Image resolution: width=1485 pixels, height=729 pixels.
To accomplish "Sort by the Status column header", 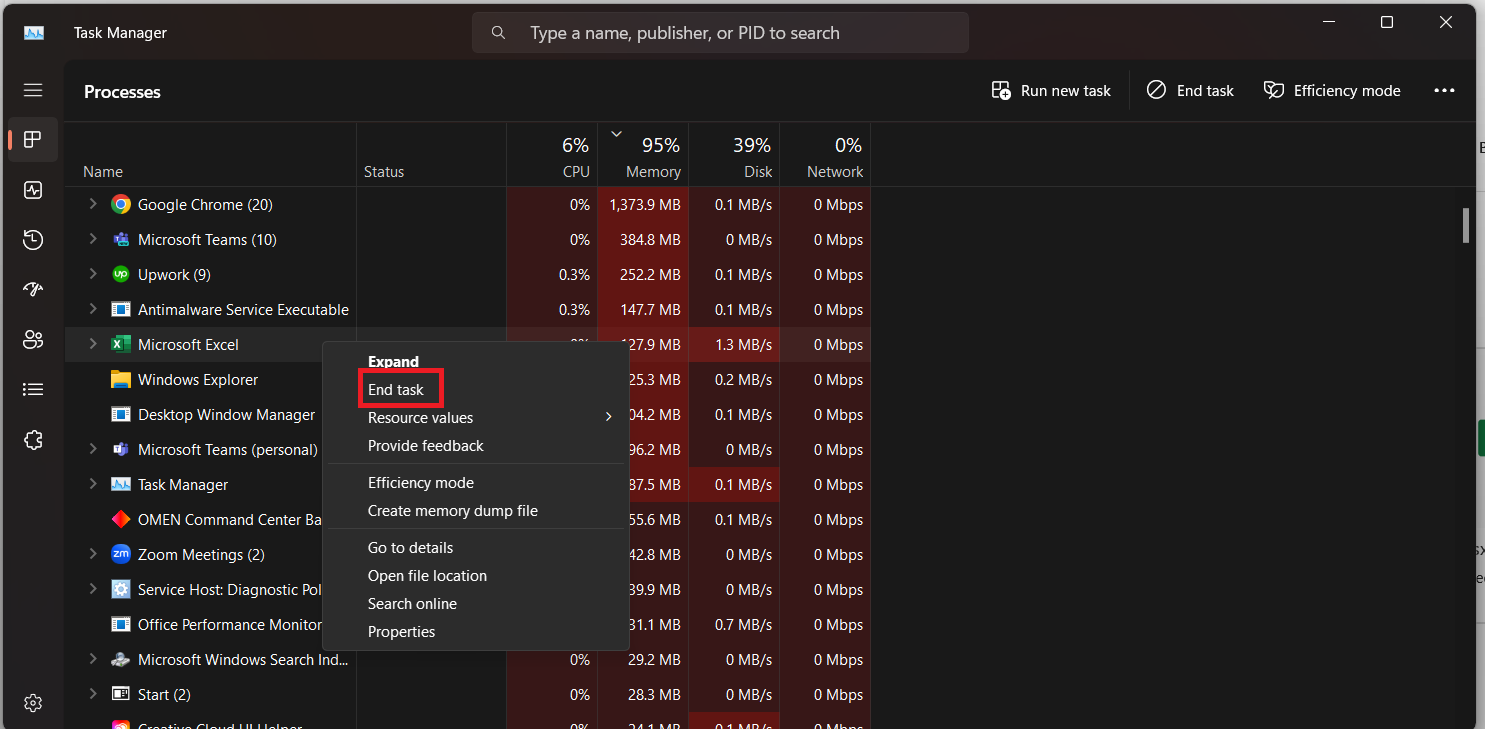I will (x=431, y=155).
